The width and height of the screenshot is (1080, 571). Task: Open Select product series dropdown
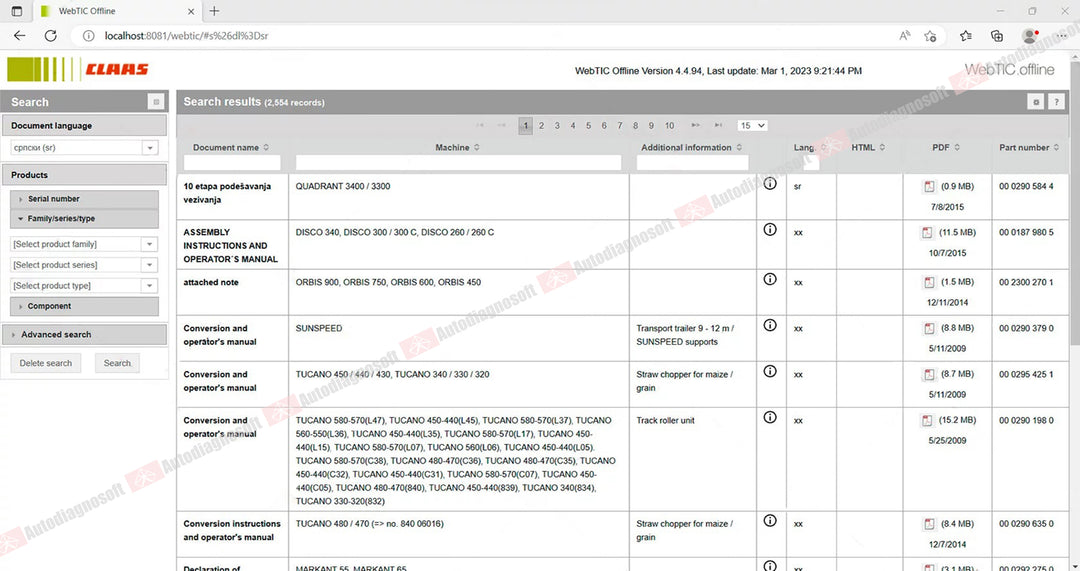click(x=150, y=264)
